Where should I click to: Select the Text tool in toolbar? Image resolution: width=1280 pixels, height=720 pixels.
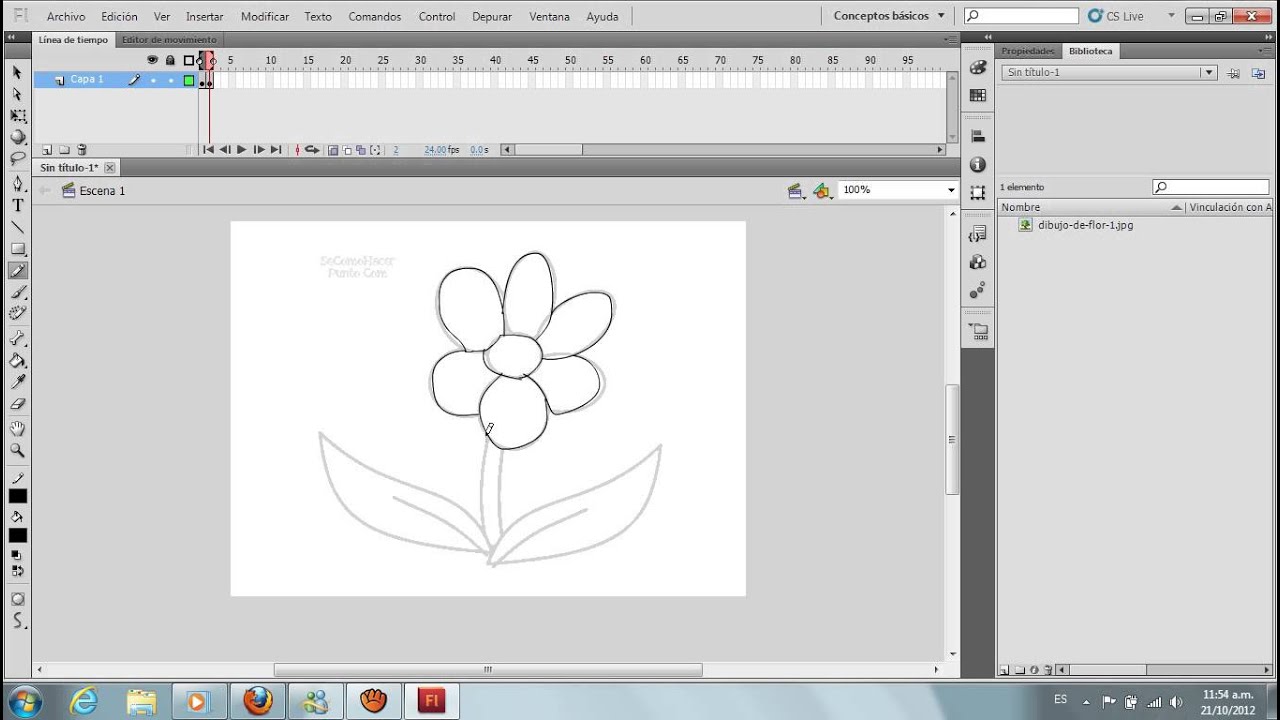point(17,205)
